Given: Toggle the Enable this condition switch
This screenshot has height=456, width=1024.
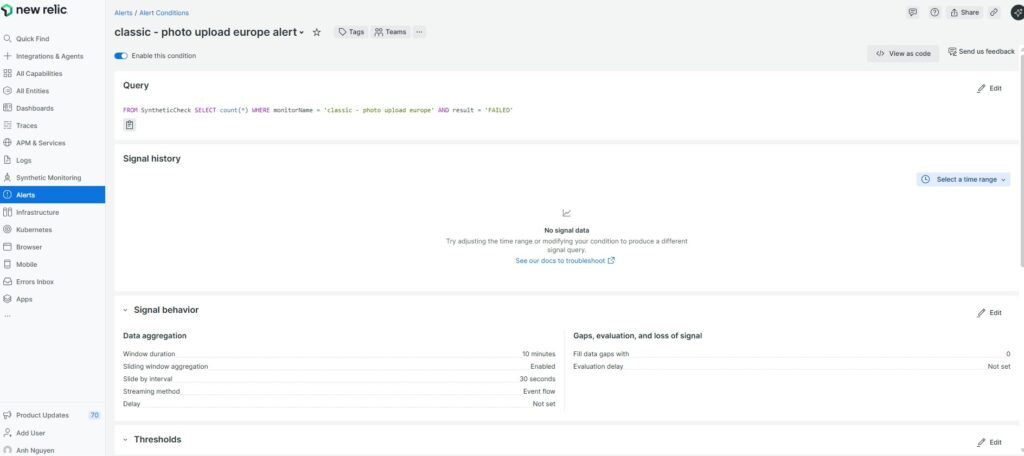Looking at the screenshot, I should tap(121, 56).
